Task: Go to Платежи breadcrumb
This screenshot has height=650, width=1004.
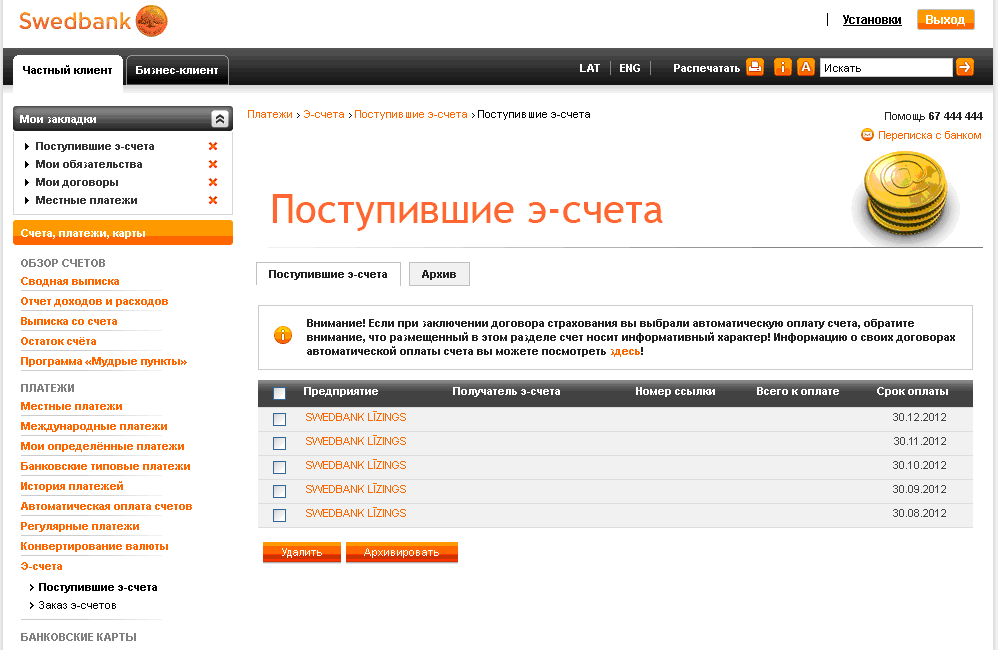Action: [270, 115]
